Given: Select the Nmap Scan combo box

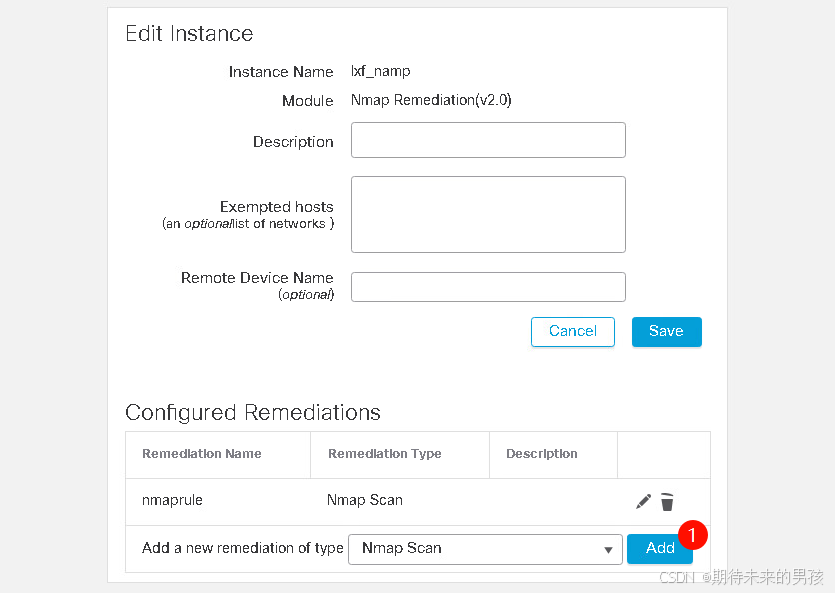Looking at the screenshot, I should click(x=485, y=549).
